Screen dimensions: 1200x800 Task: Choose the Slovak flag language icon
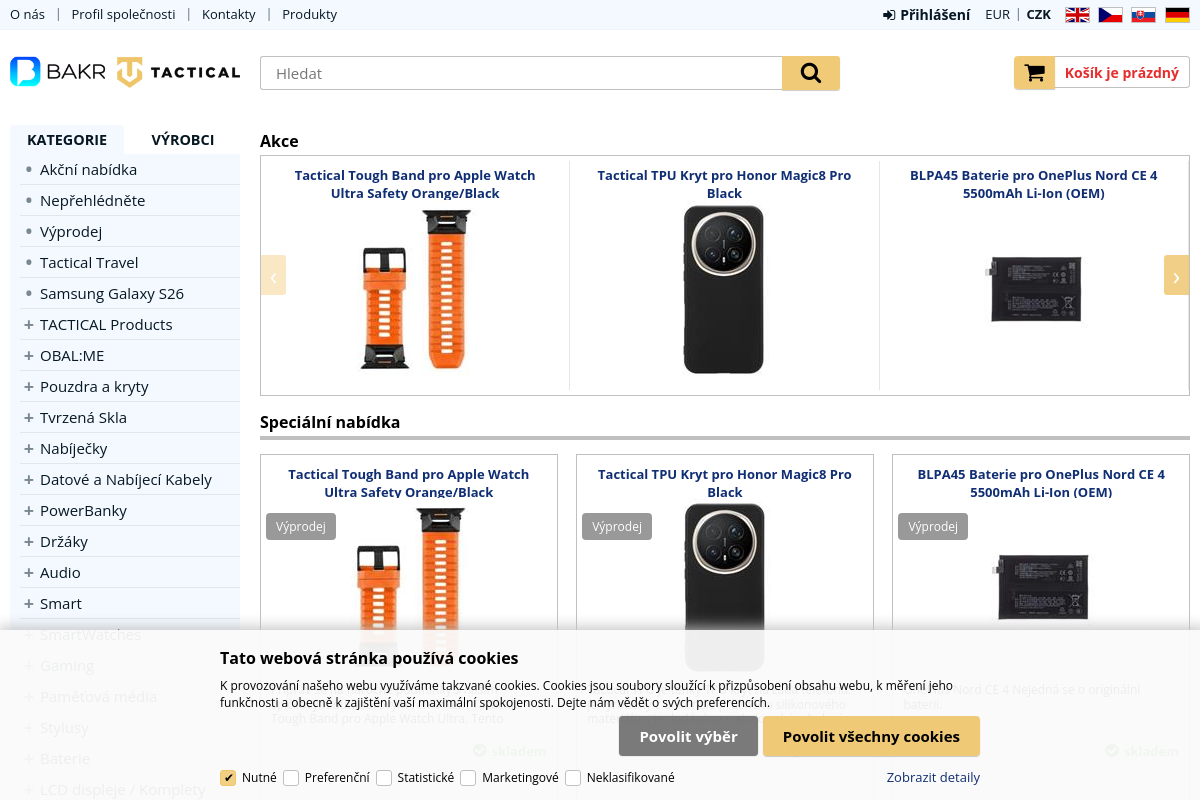[x=1143, y=15]
